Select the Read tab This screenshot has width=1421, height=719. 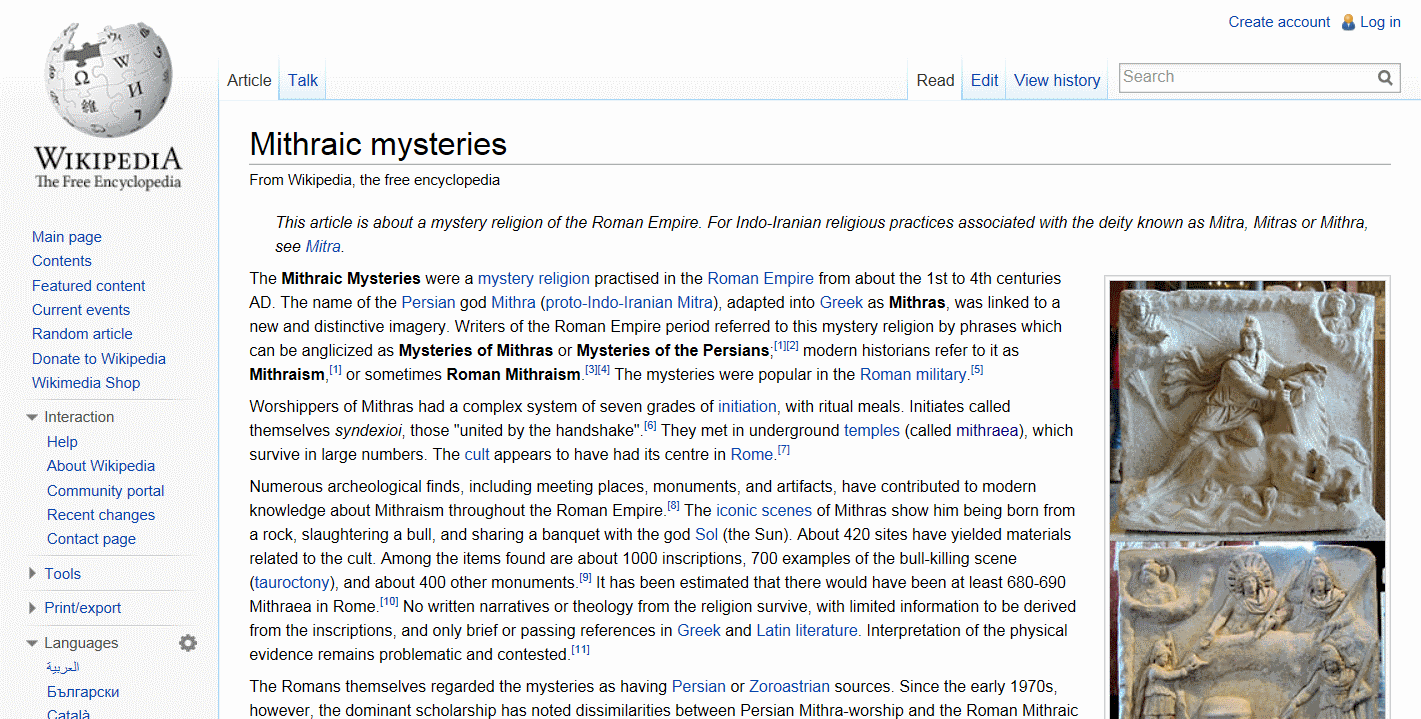[936, 80]
